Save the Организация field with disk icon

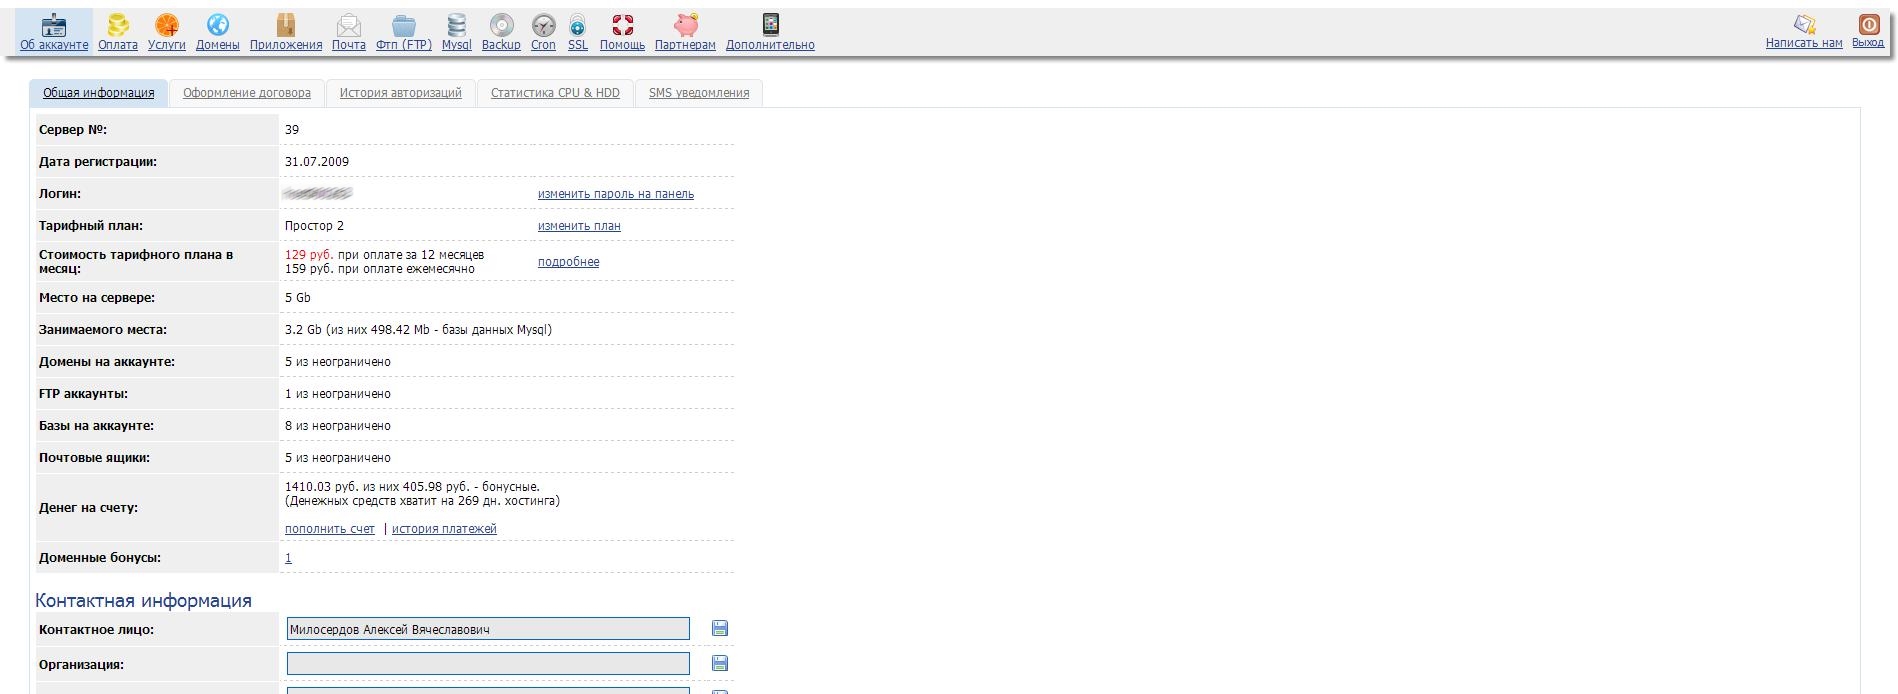(x=720, y=663)
